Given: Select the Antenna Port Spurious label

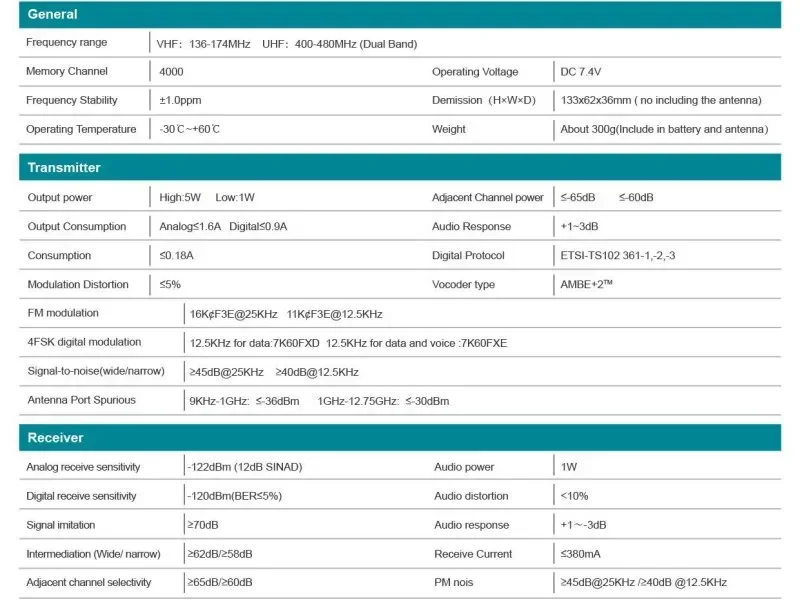Looking at the screenshot, I should 82,400.
